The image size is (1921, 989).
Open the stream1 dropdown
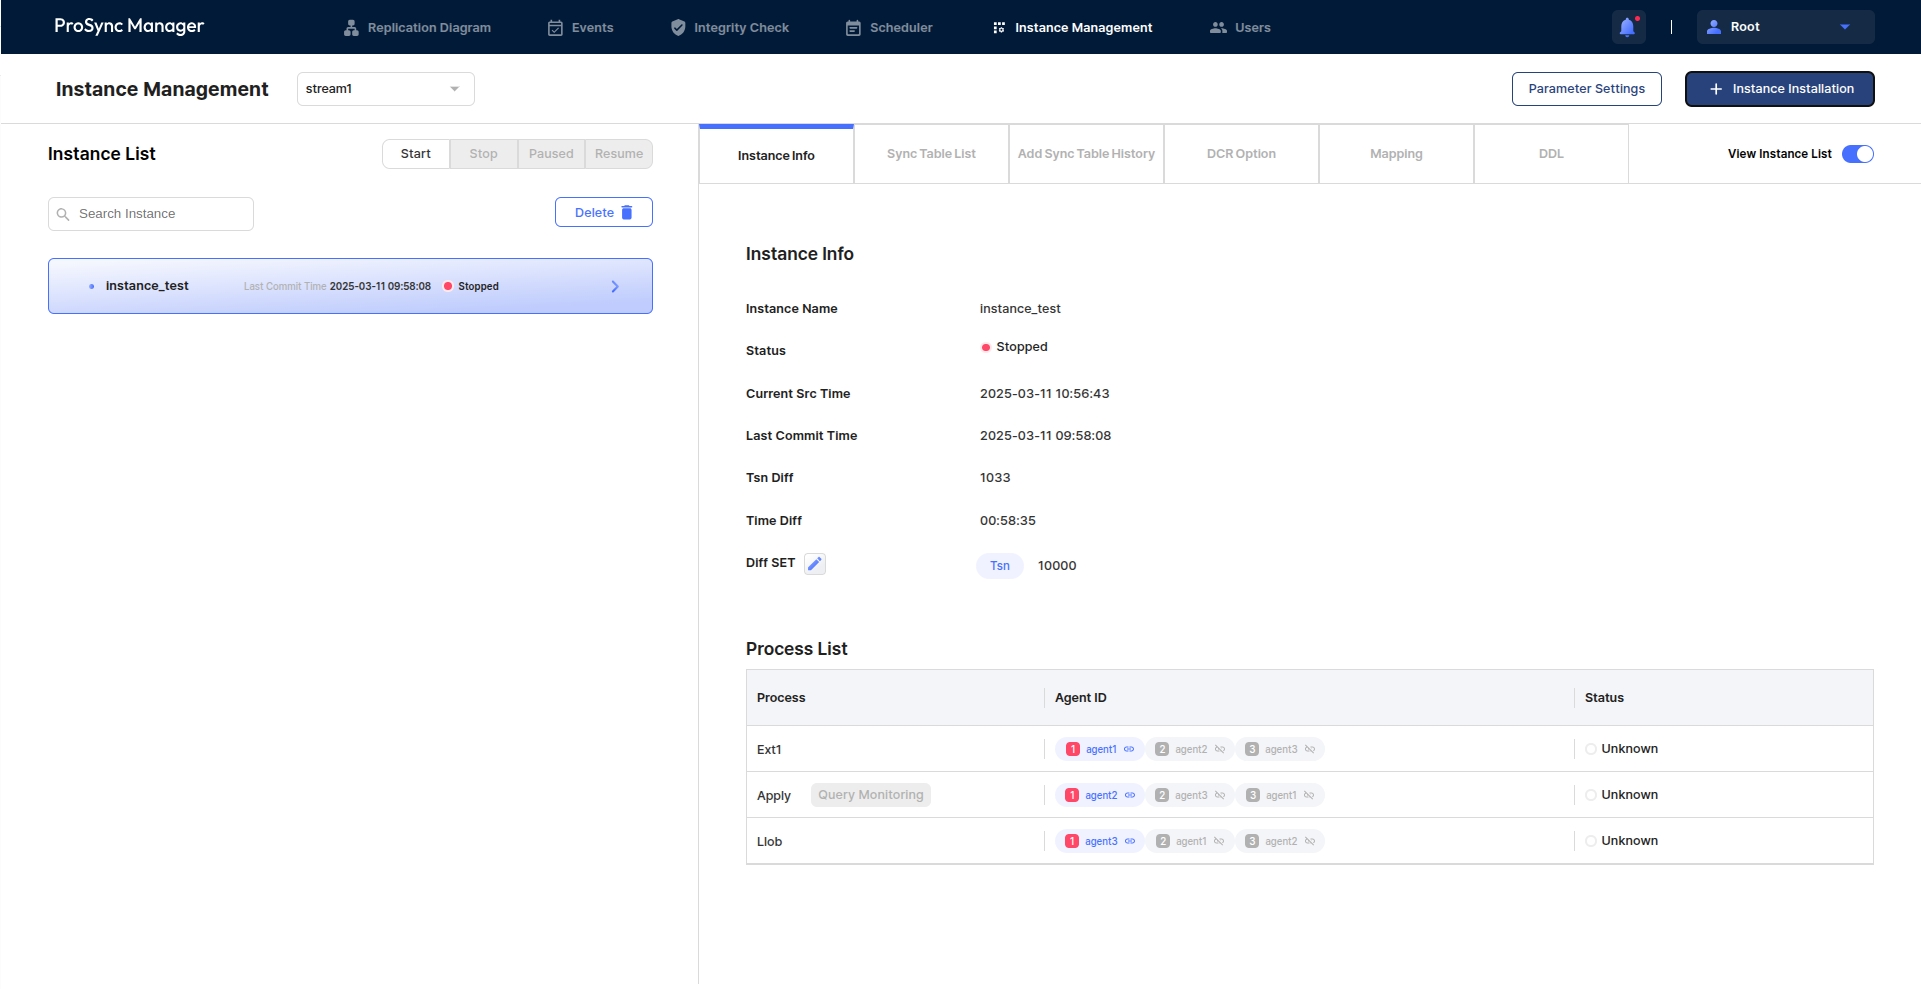[x=385, y=89]
